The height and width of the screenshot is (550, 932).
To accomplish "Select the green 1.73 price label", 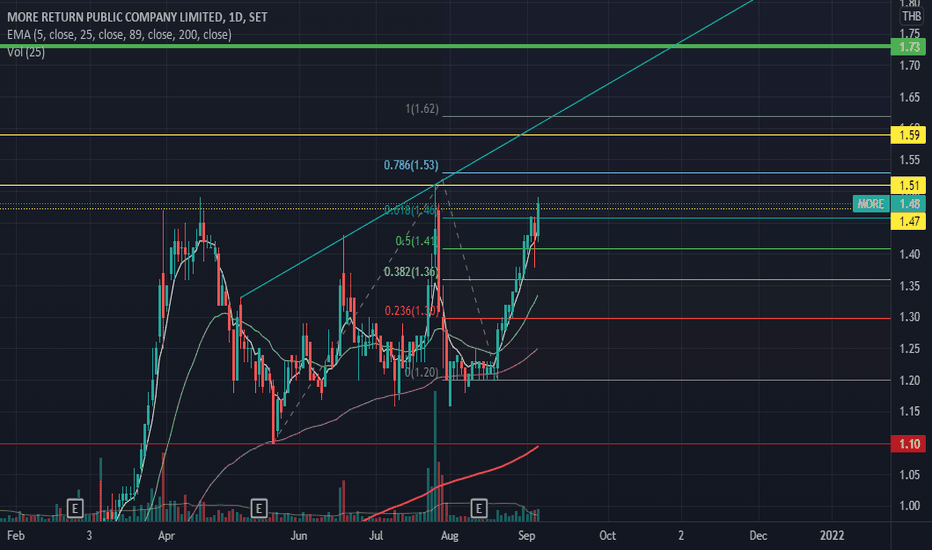I will (x=909, y=47).
